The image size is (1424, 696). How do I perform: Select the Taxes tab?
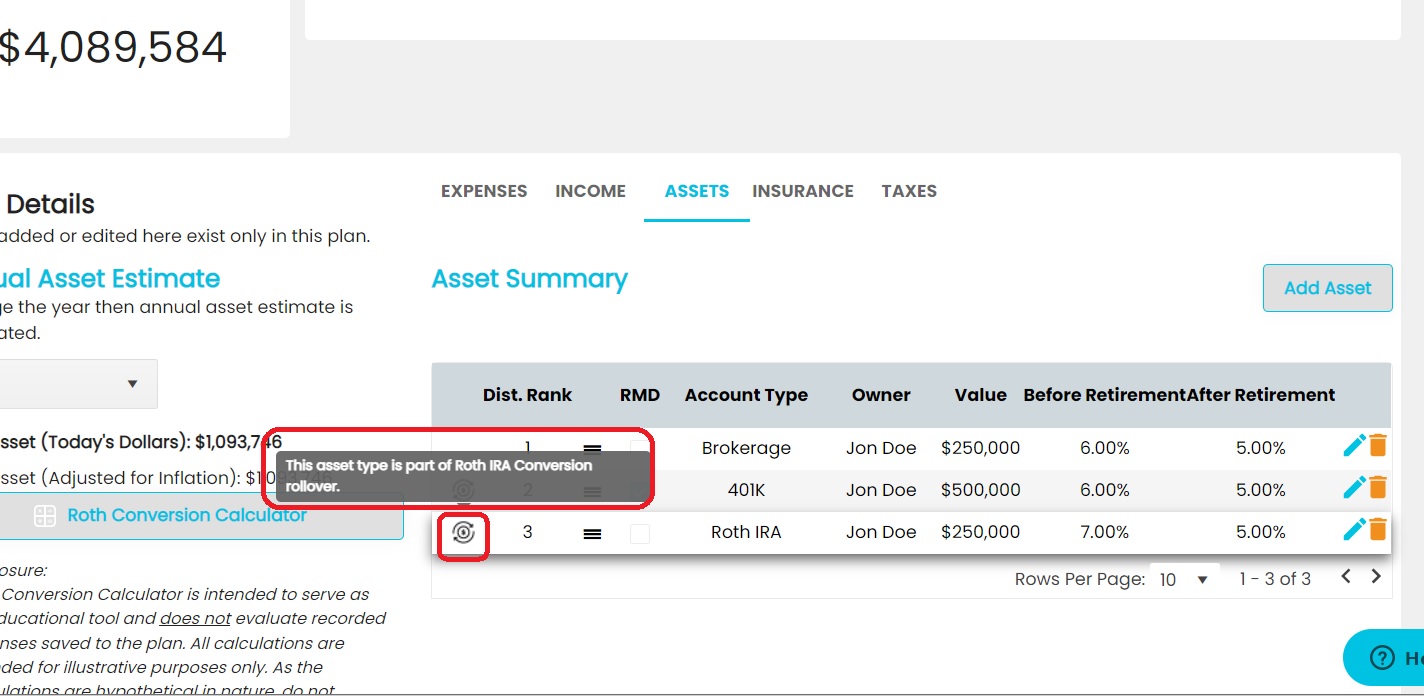tap(909, 191)
